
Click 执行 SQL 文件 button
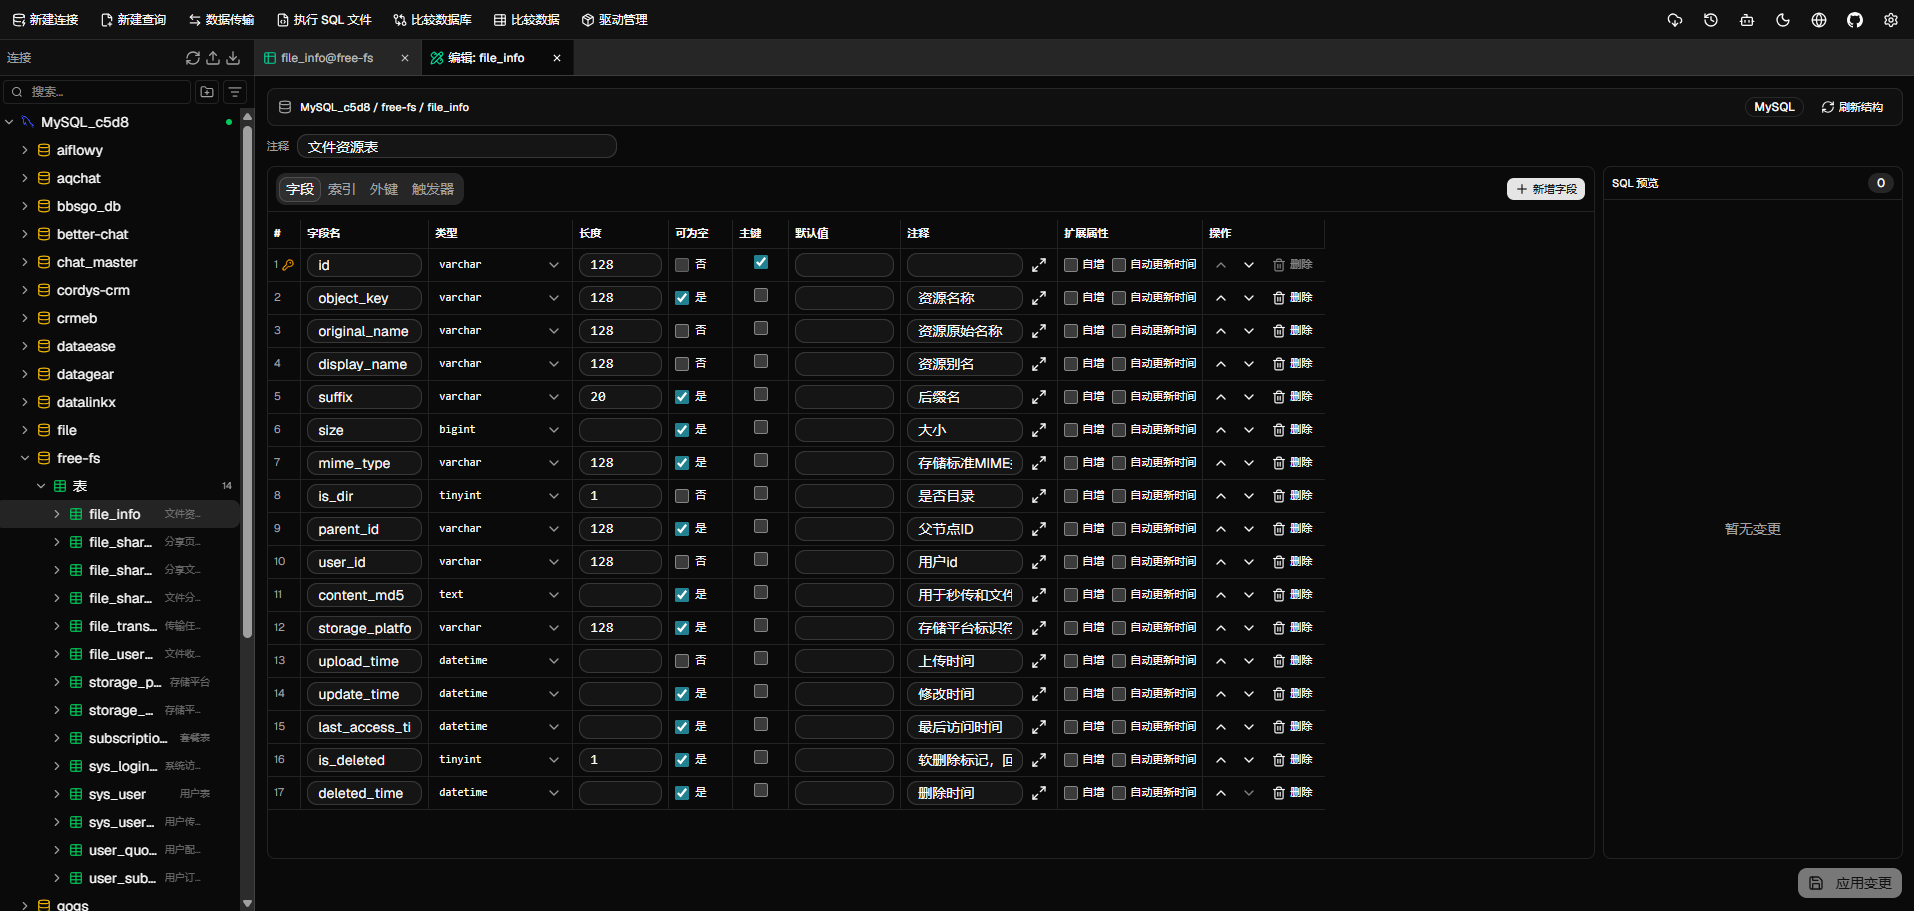click(324, 20)
